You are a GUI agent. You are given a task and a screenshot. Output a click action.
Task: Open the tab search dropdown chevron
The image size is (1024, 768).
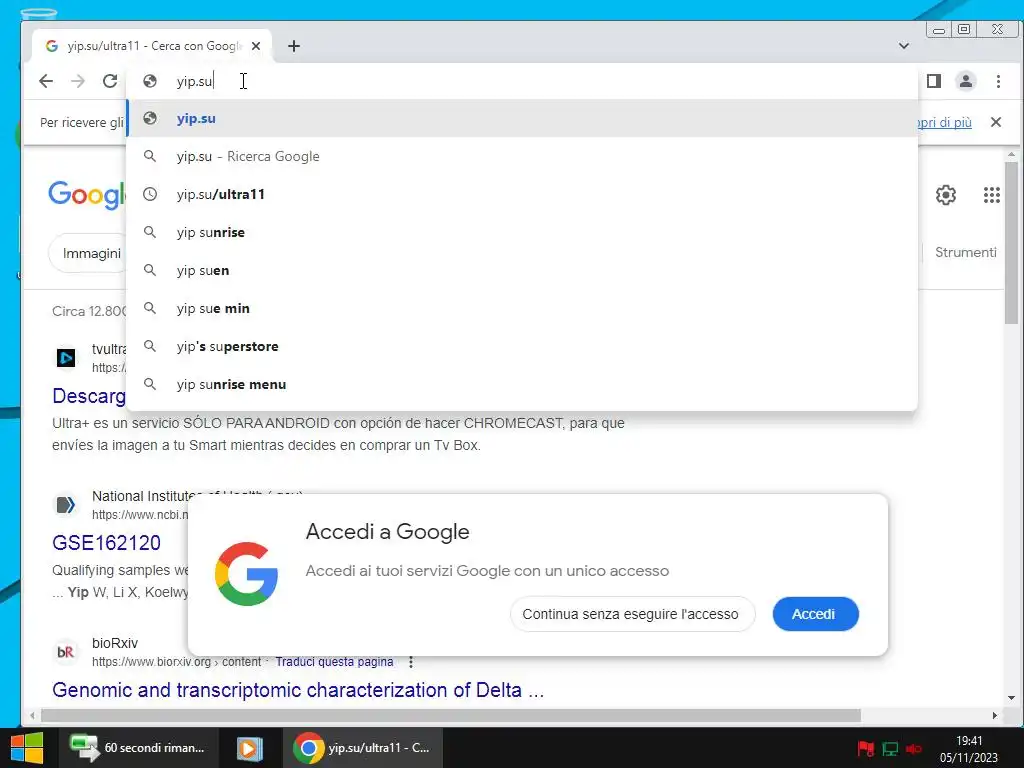(904, 46)
